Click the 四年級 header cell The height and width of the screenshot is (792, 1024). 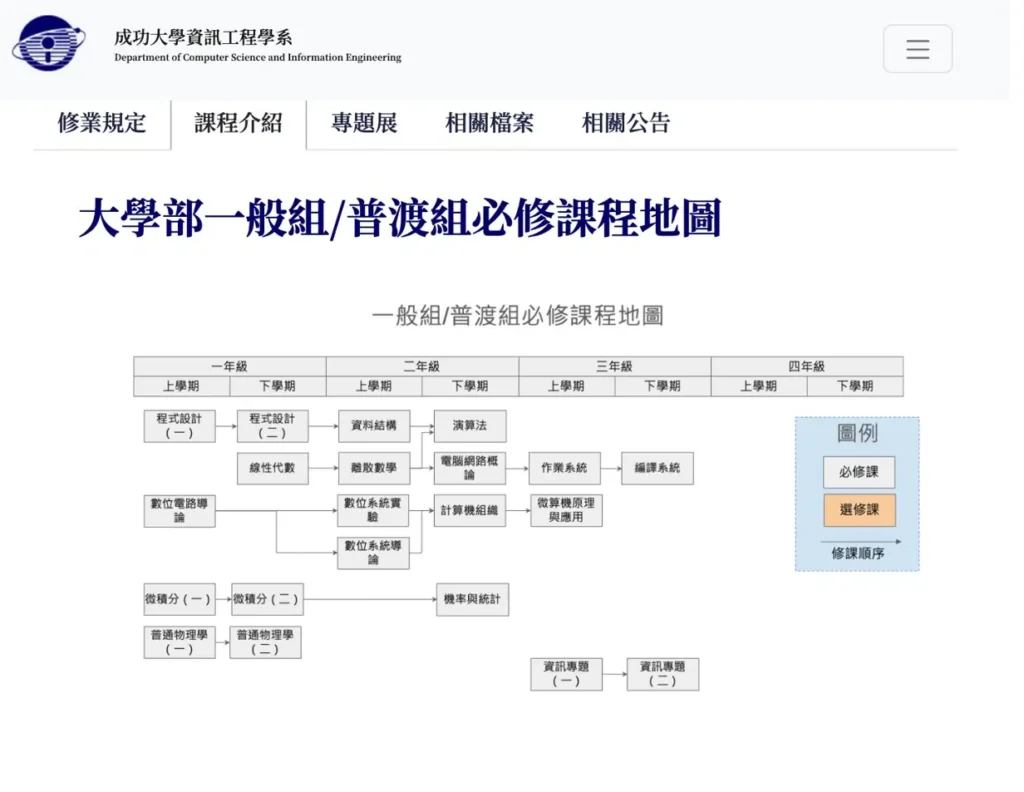[x=807, y=366]
